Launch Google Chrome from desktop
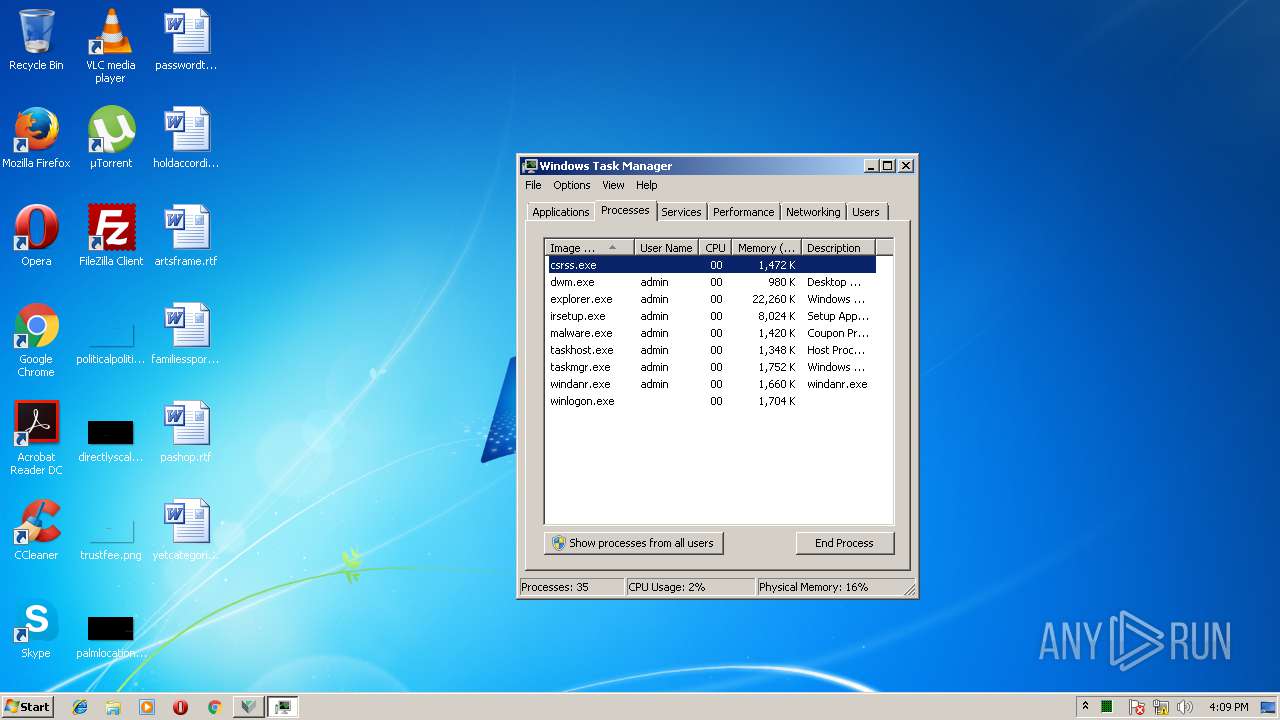Viewport: 1280px width, 720px height. point(36,340)
